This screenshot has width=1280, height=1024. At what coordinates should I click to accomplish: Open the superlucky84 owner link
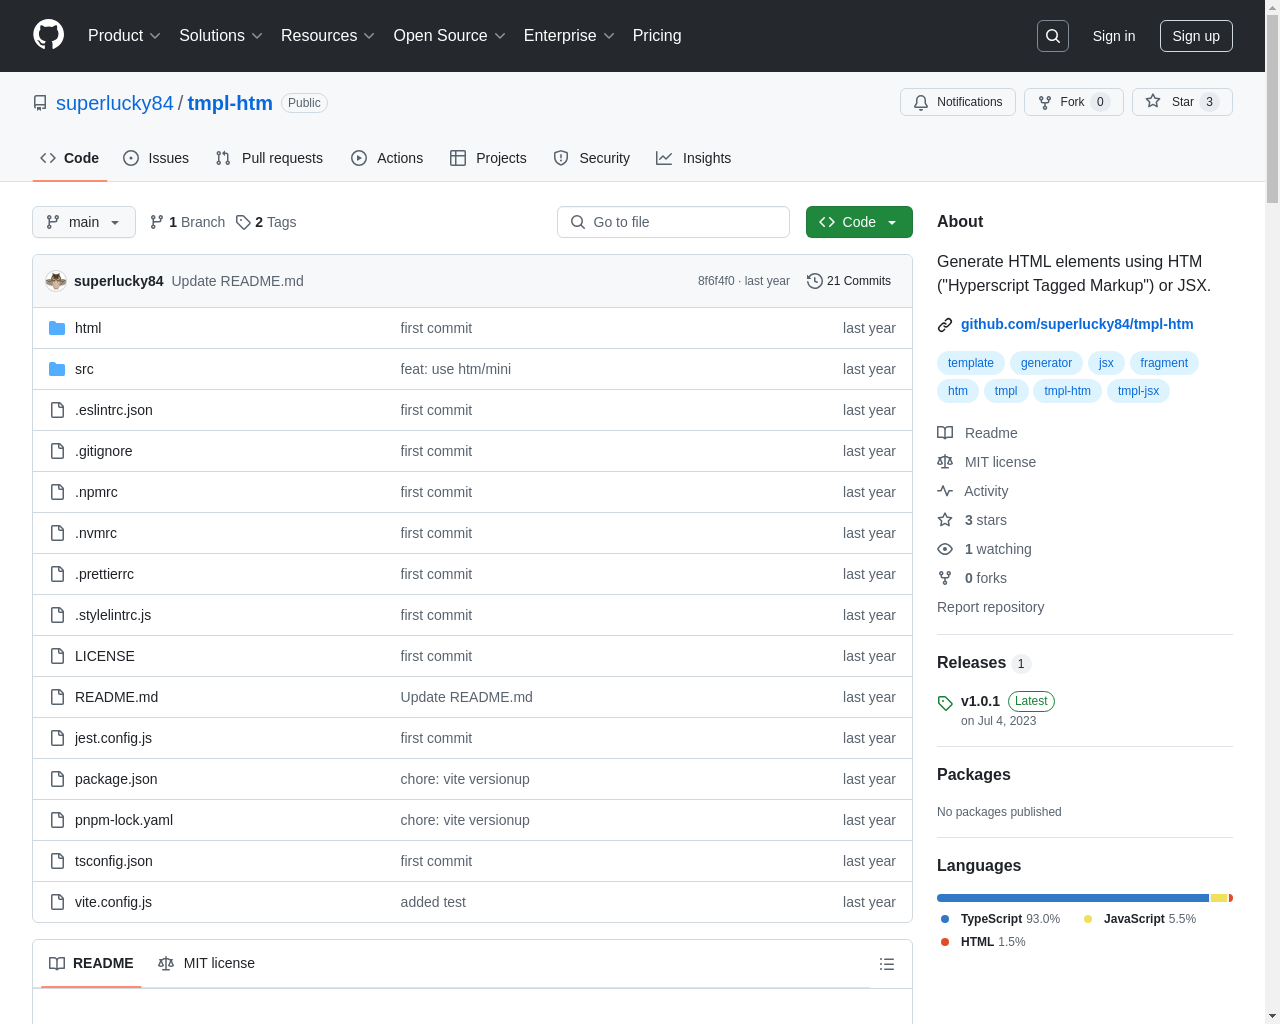115,103
